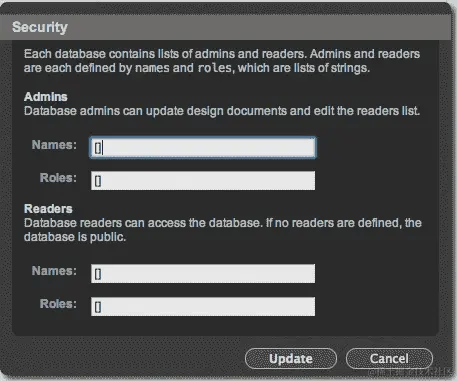Click the Readers section heading
Screen dimensions: 457x381
point(48,209)
